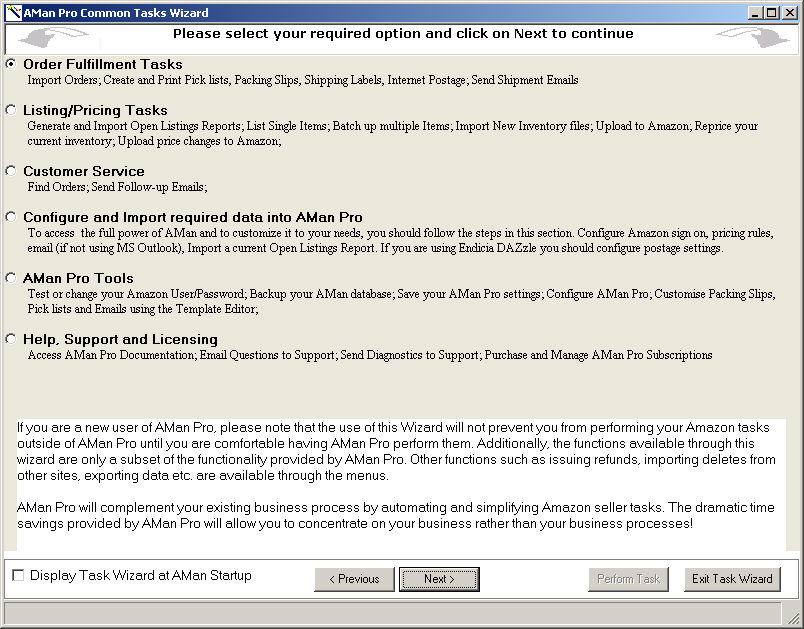Select the AMan Pro Tools radio button
This screenshot has width=804, height=629.
(x=11, y=278)
